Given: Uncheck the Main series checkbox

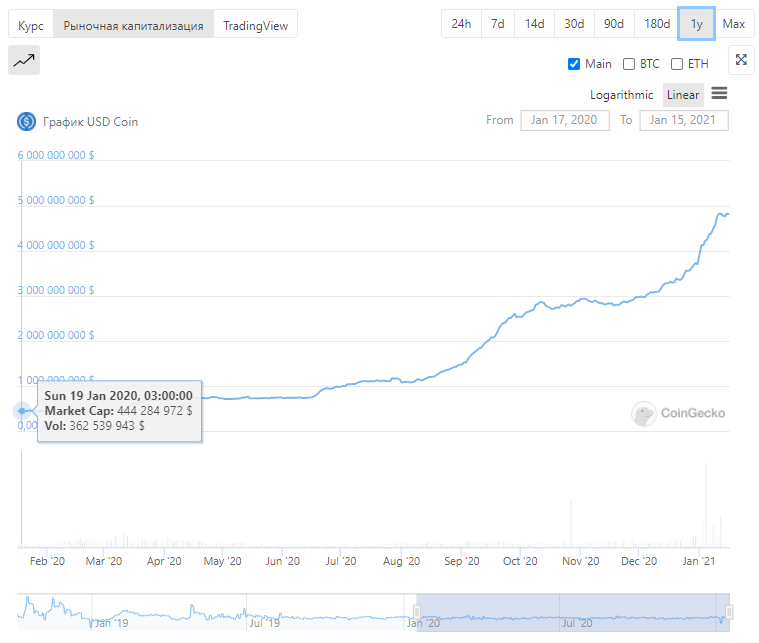Looking at the screenshot, I should [574, 64].
